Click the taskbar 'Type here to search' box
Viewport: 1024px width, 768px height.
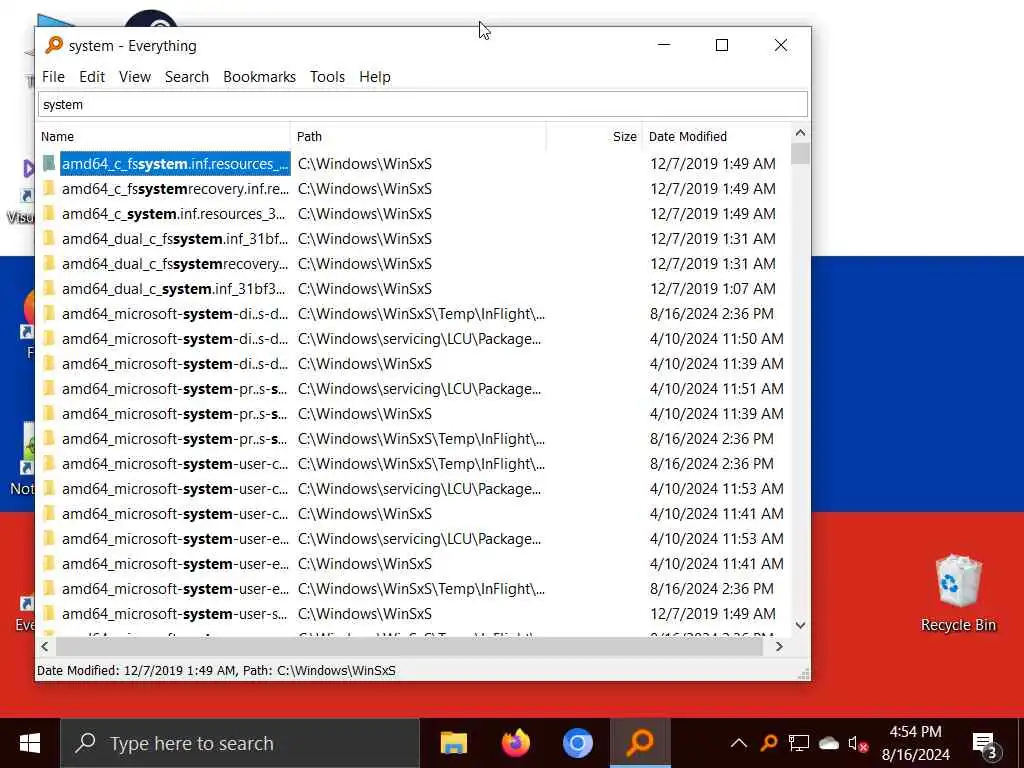click(x=240, y=743)
